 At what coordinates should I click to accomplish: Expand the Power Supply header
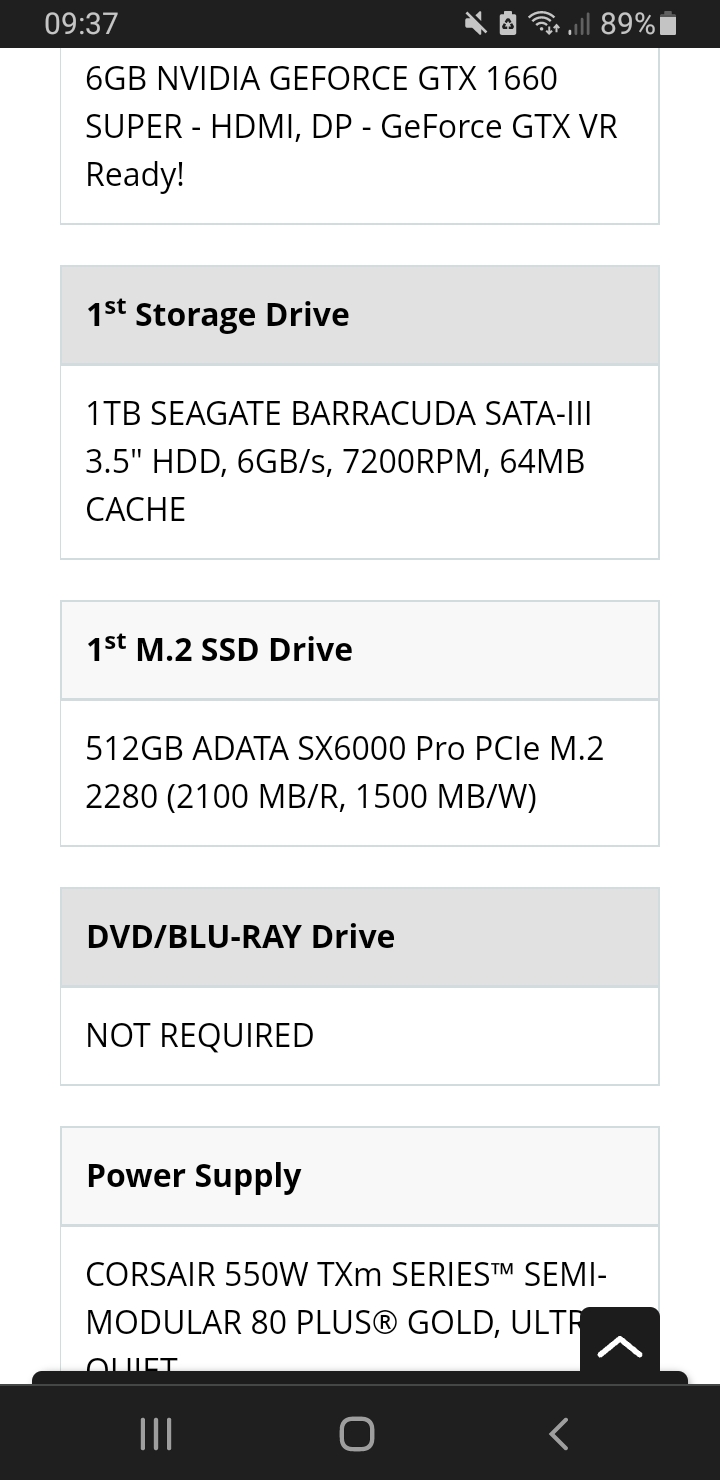tap(360, 1176)
